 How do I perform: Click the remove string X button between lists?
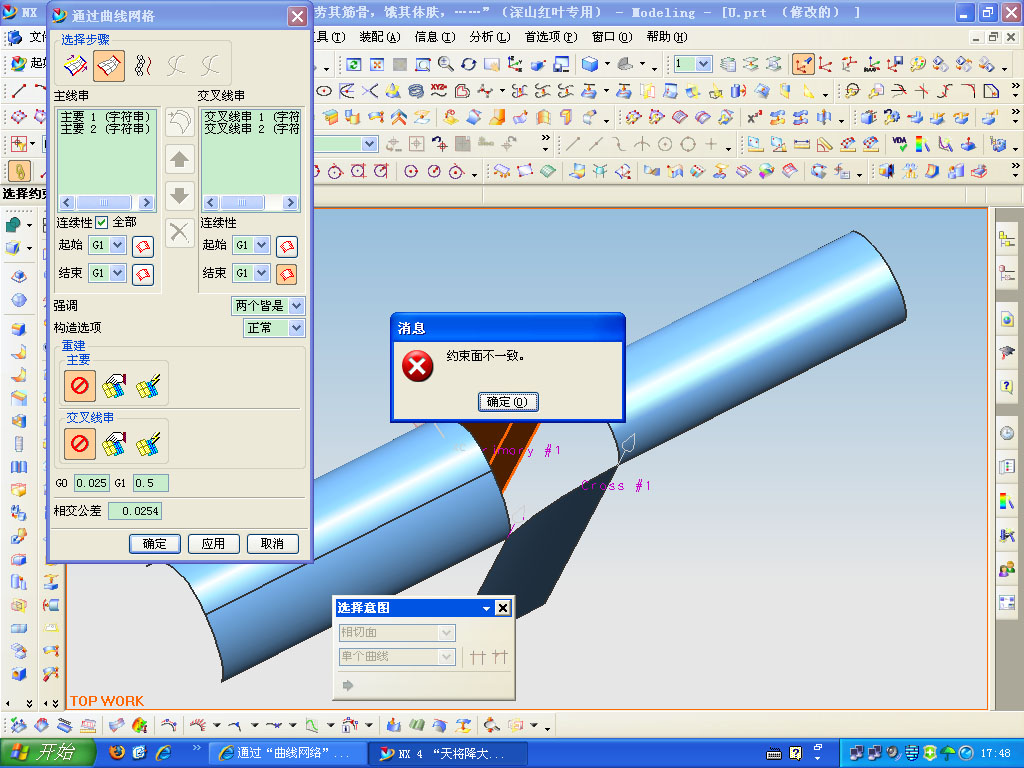pos(180,232)
